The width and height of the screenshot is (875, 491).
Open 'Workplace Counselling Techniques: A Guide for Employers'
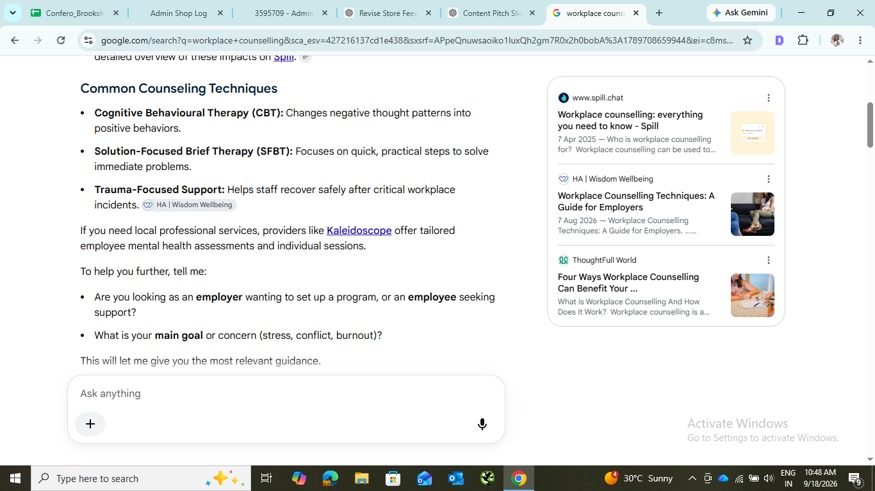pyautogui.click(x=636, y=201)
